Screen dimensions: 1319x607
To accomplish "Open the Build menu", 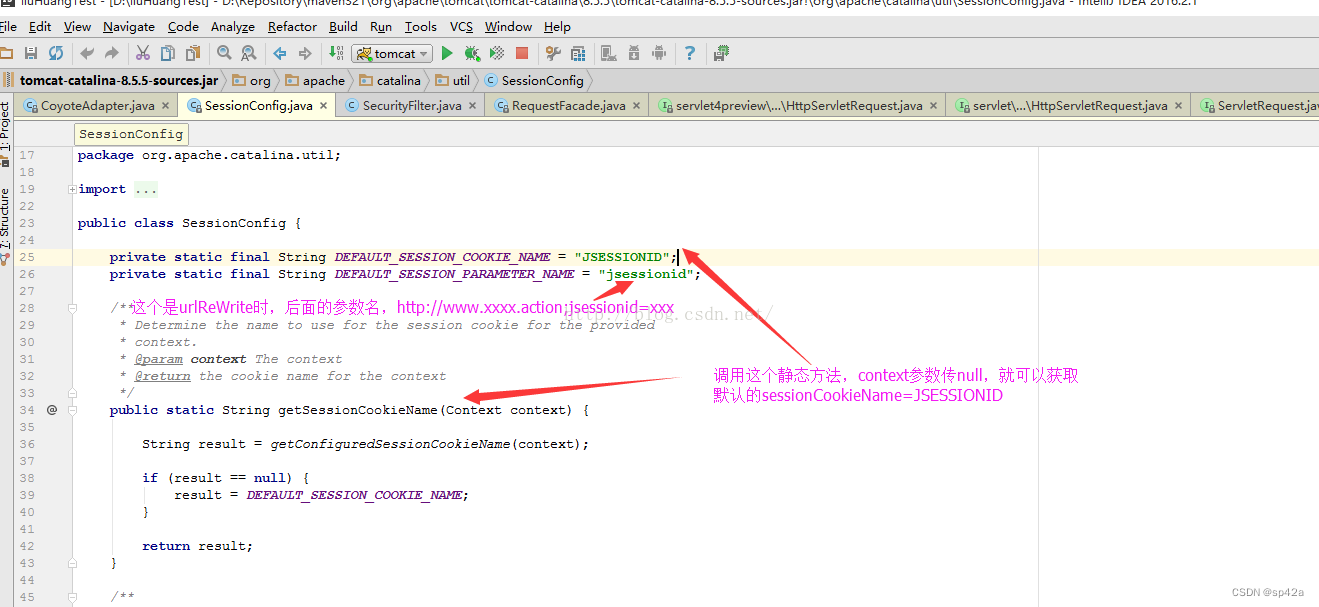I will 343,27.
